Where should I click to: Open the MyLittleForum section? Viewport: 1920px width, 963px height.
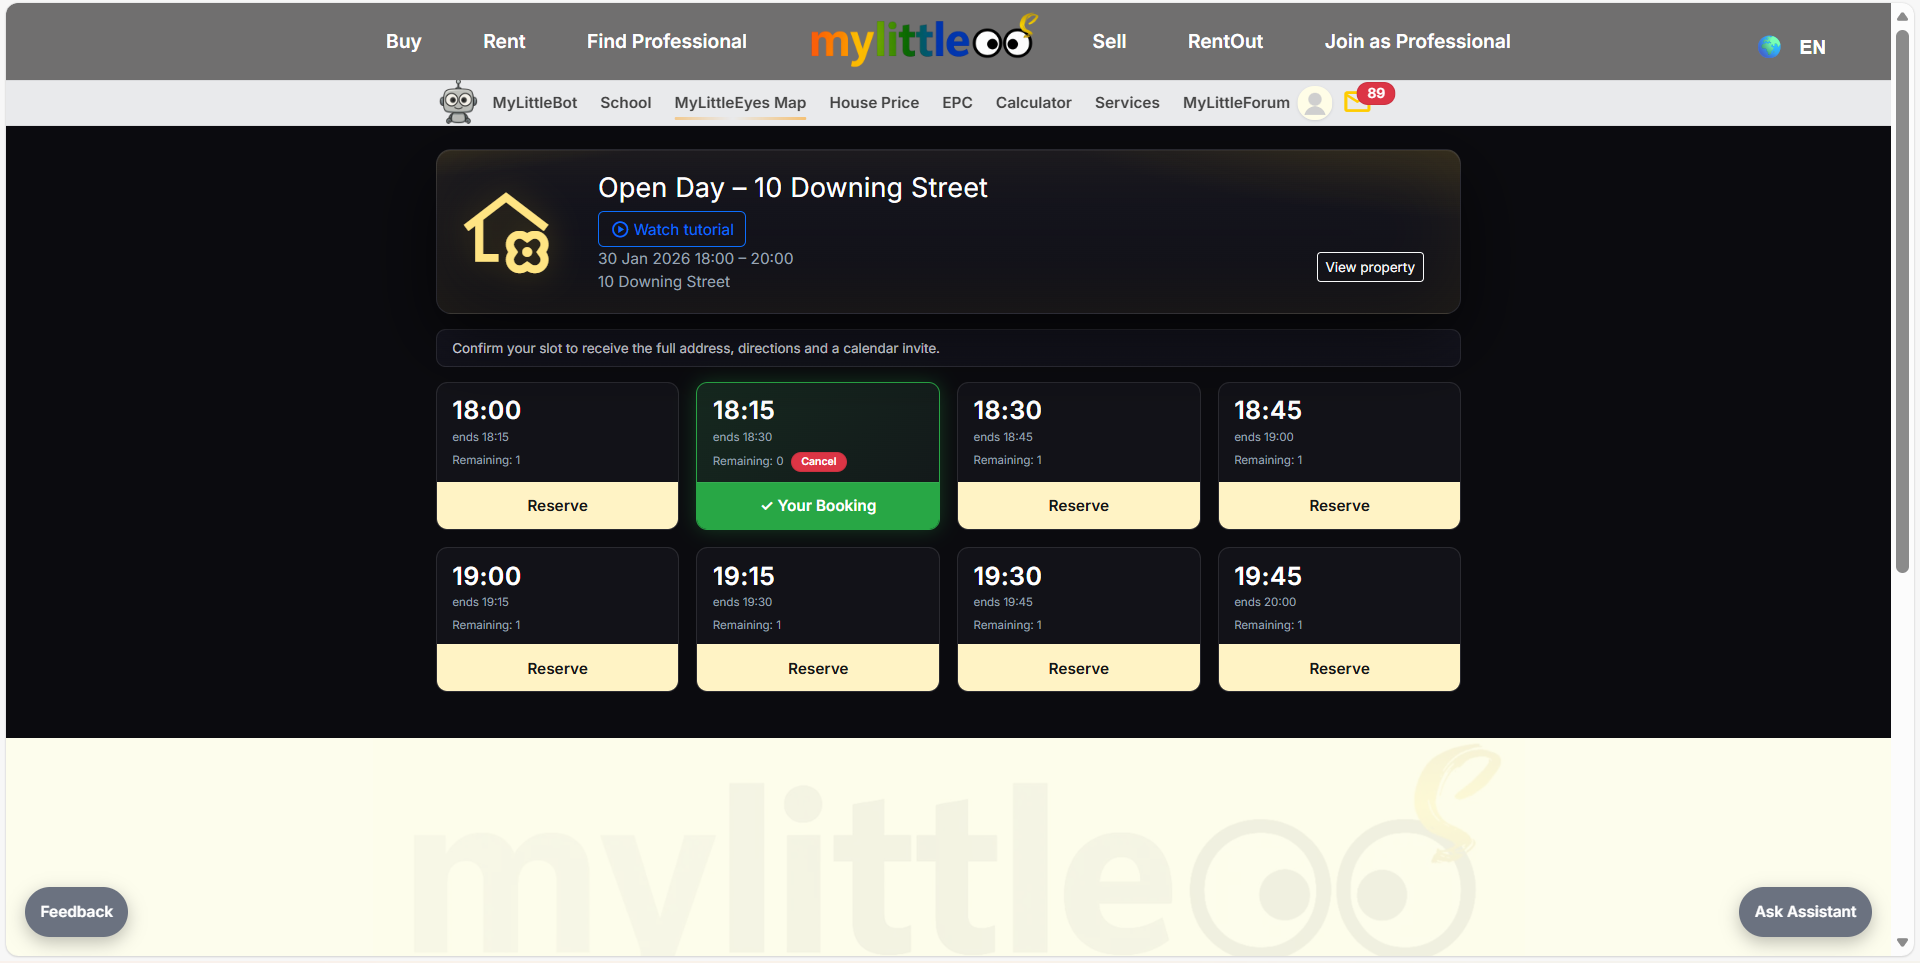click(1235, 102)
